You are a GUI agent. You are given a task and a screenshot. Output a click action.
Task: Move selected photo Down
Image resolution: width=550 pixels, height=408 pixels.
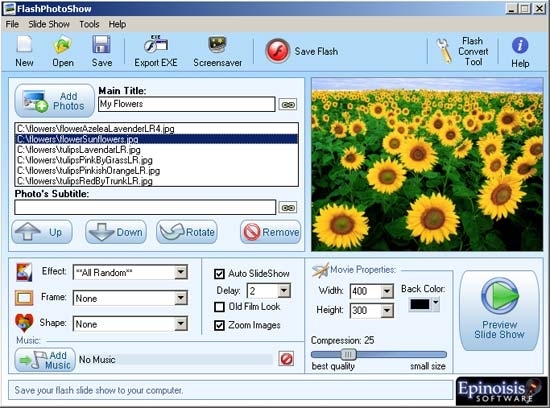[116, 232]
